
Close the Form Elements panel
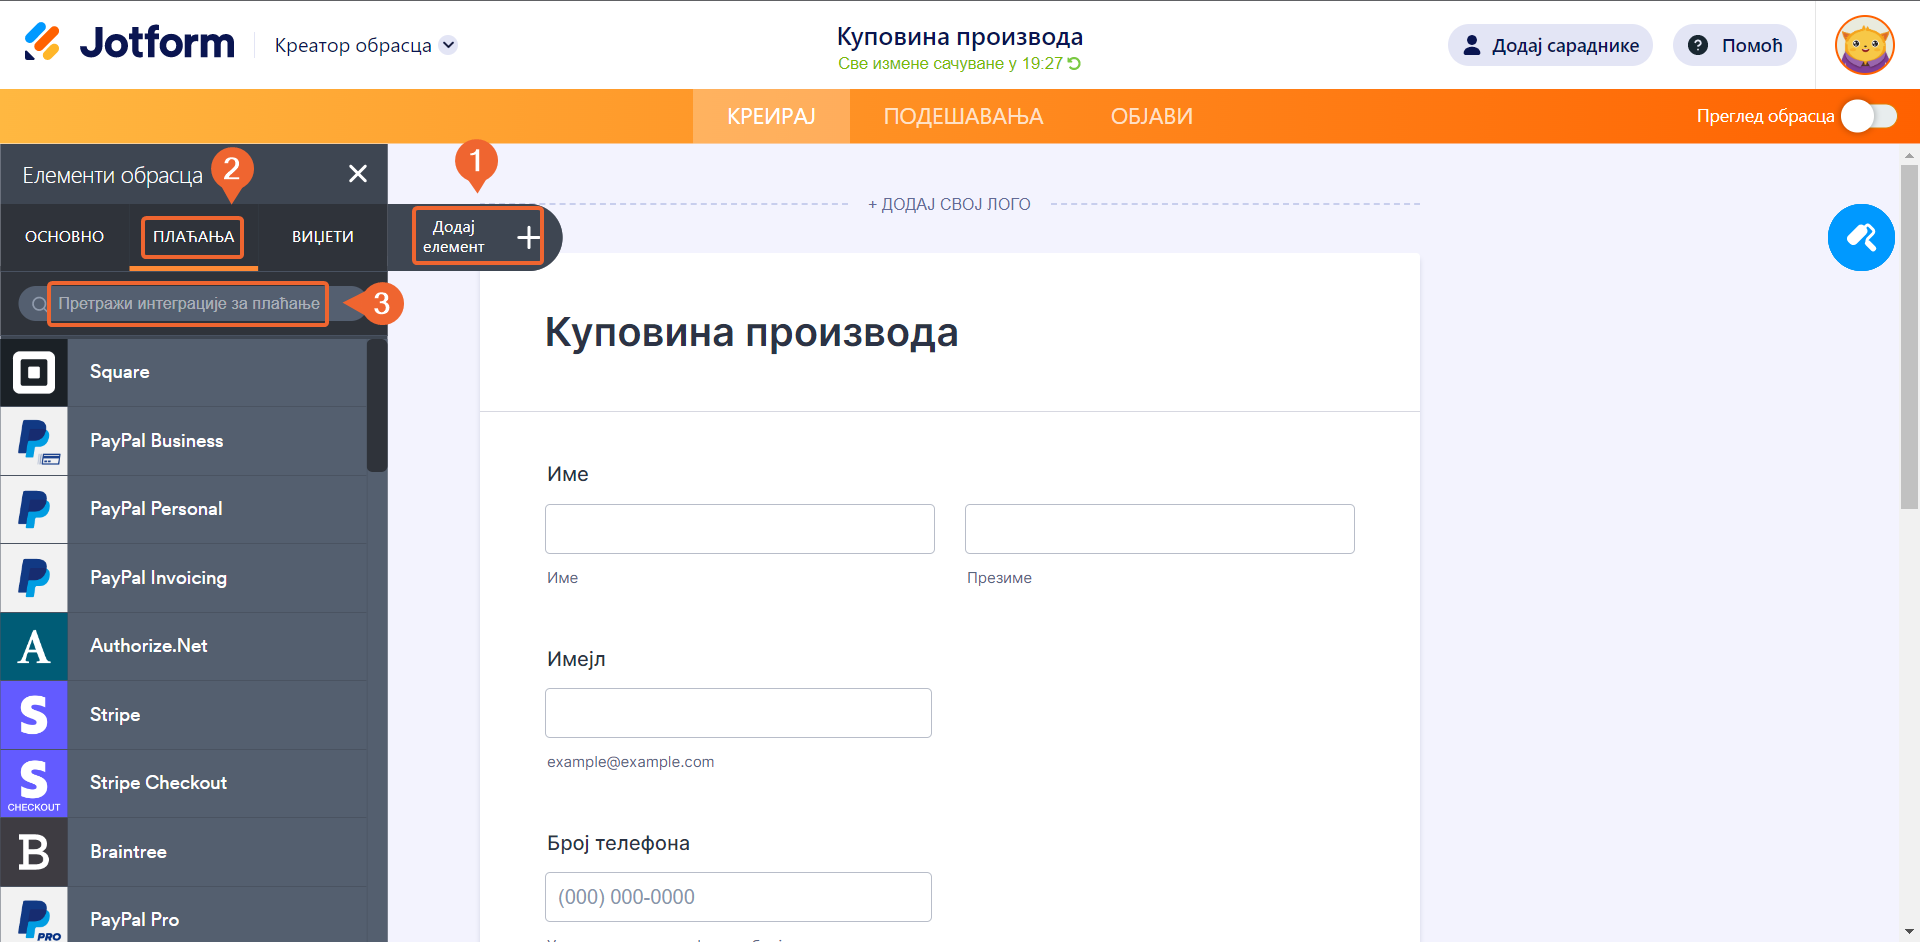[x=358, y=174]
